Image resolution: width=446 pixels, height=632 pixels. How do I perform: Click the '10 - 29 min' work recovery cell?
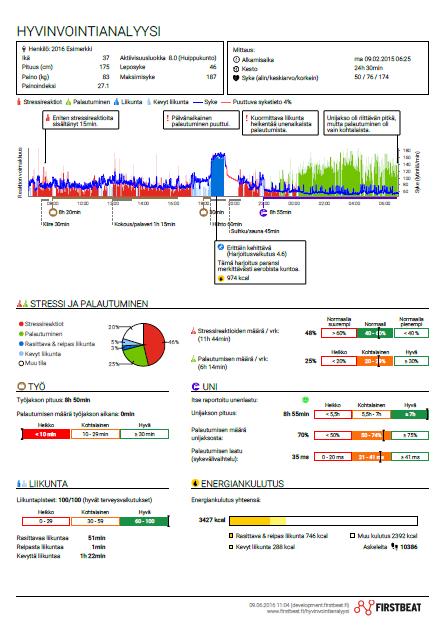[95, 434]
